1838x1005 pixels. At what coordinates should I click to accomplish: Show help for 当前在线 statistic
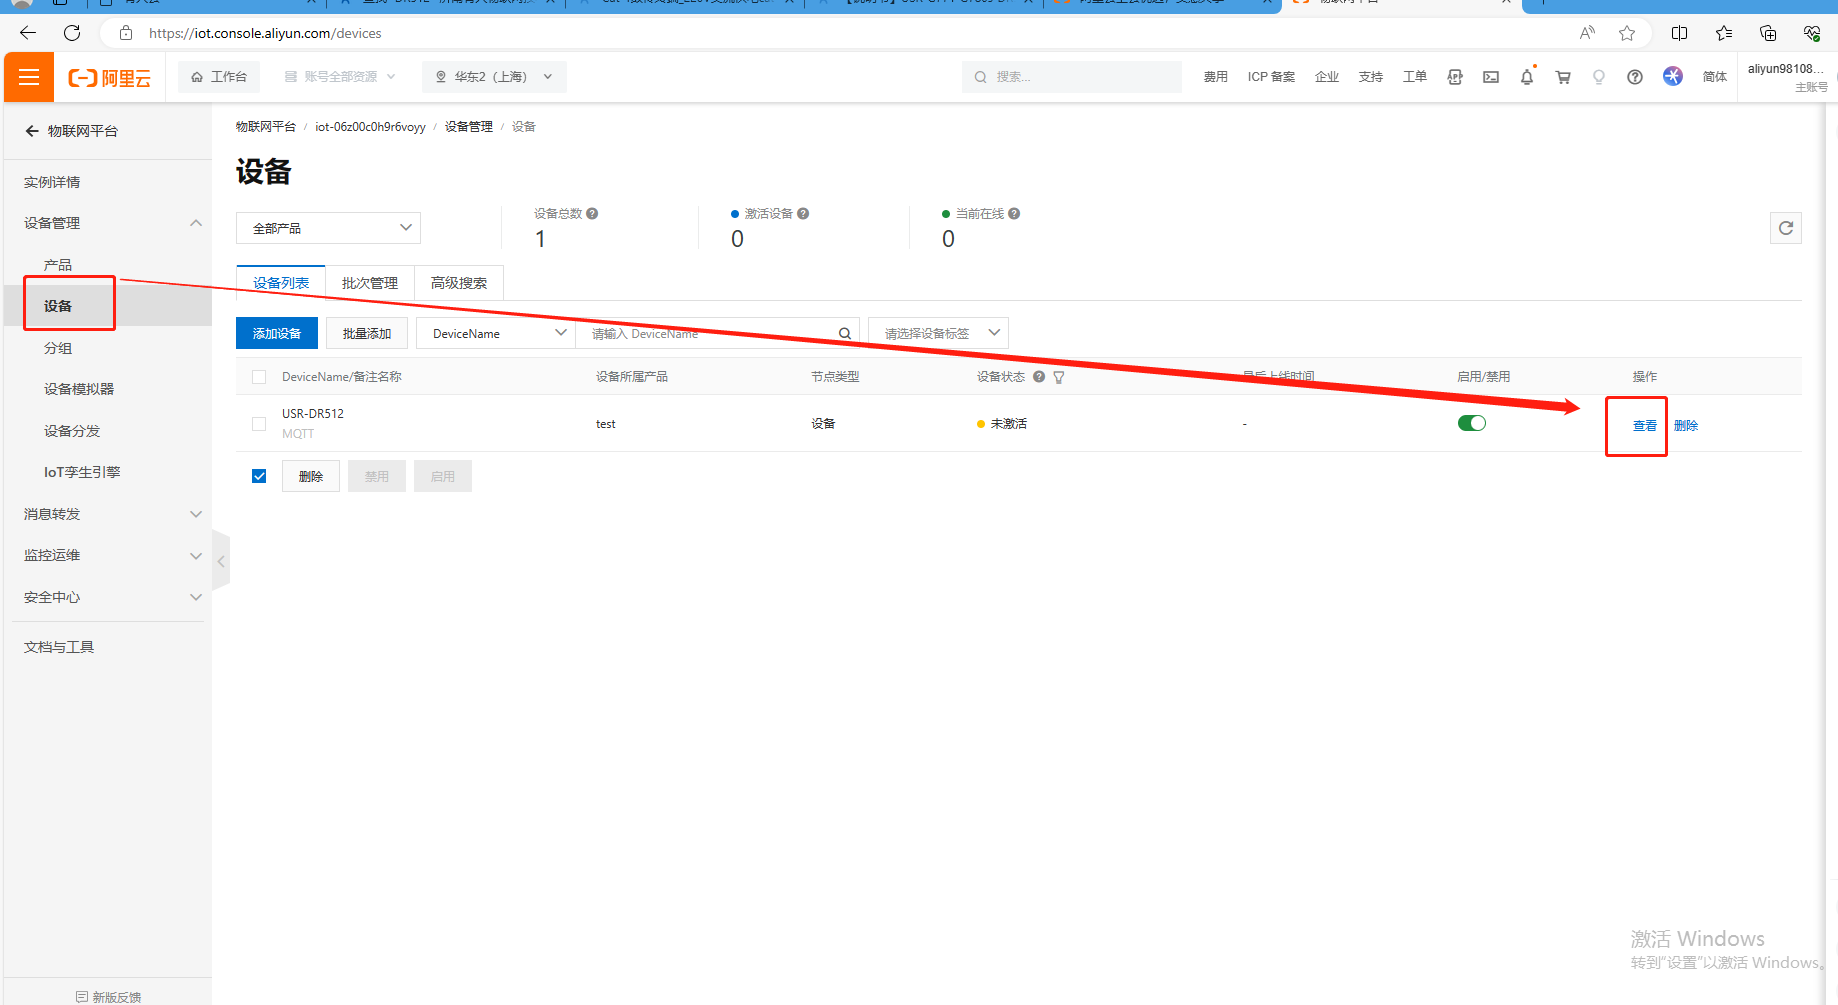[1014, 213]
